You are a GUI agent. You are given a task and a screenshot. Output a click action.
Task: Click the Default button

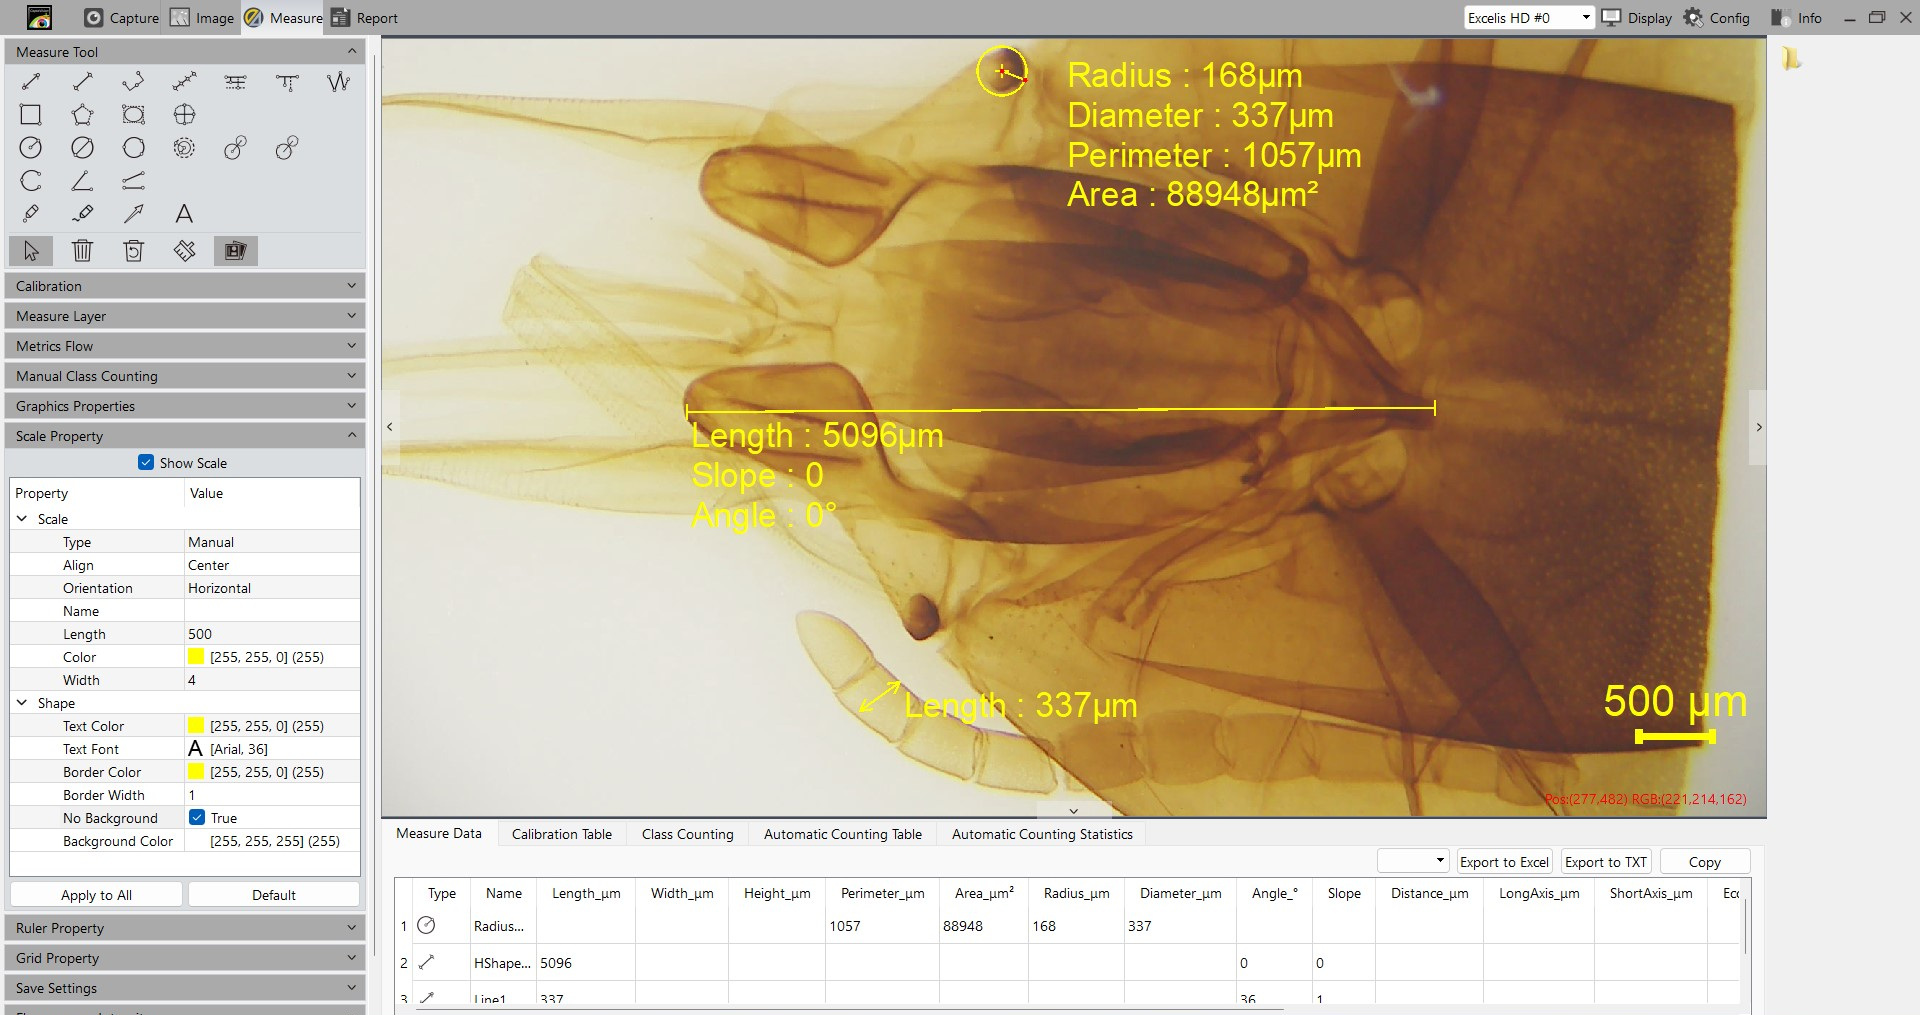[274, 895]
